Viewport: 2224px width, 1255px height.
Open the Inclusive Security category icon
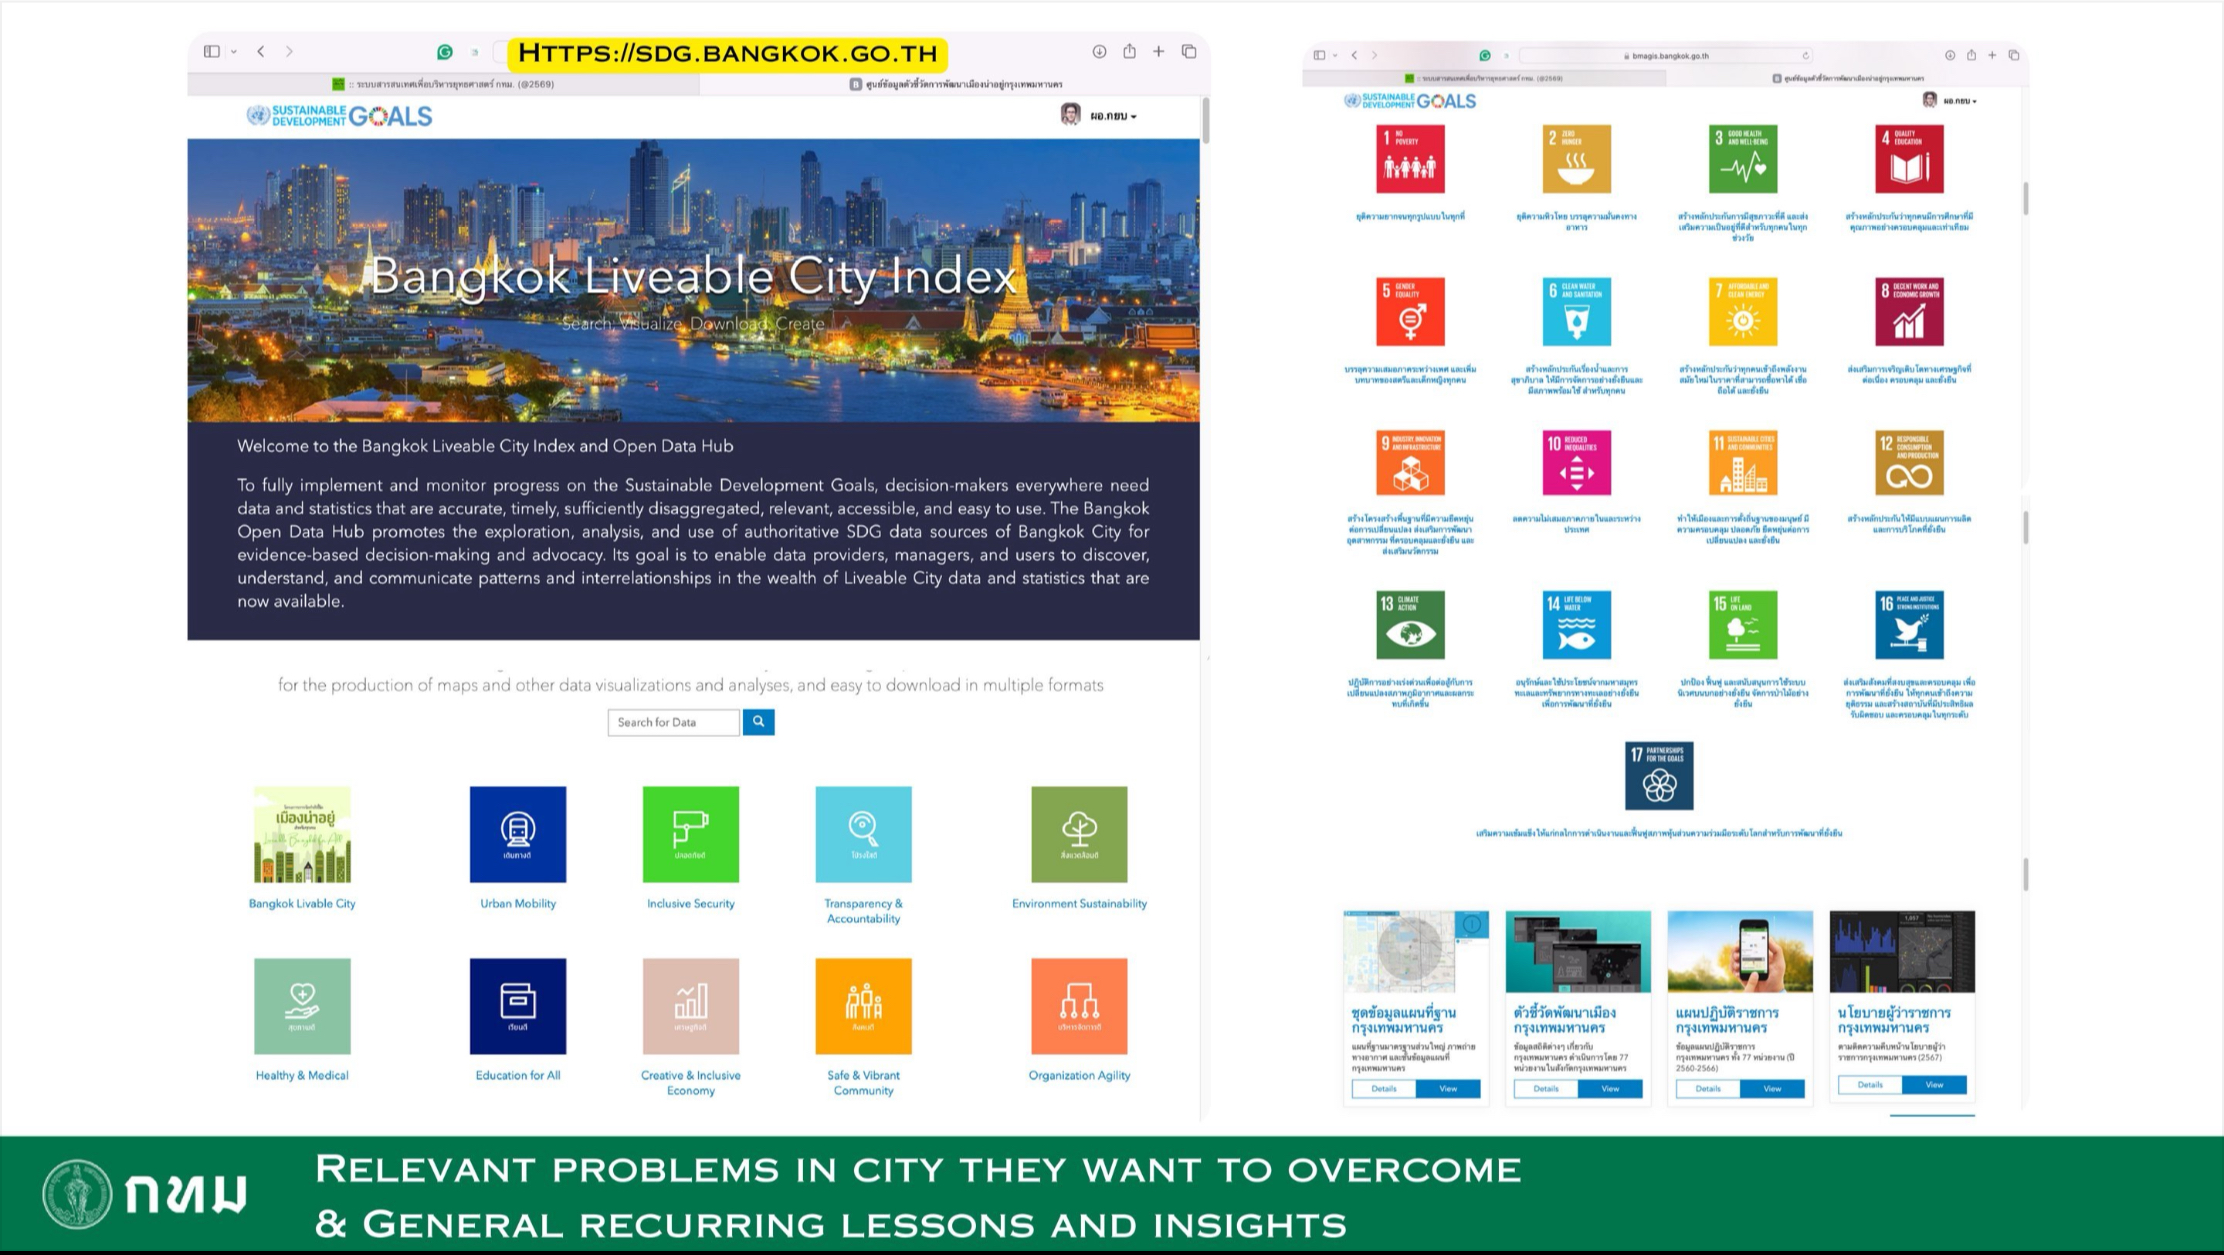pos(690,834)
